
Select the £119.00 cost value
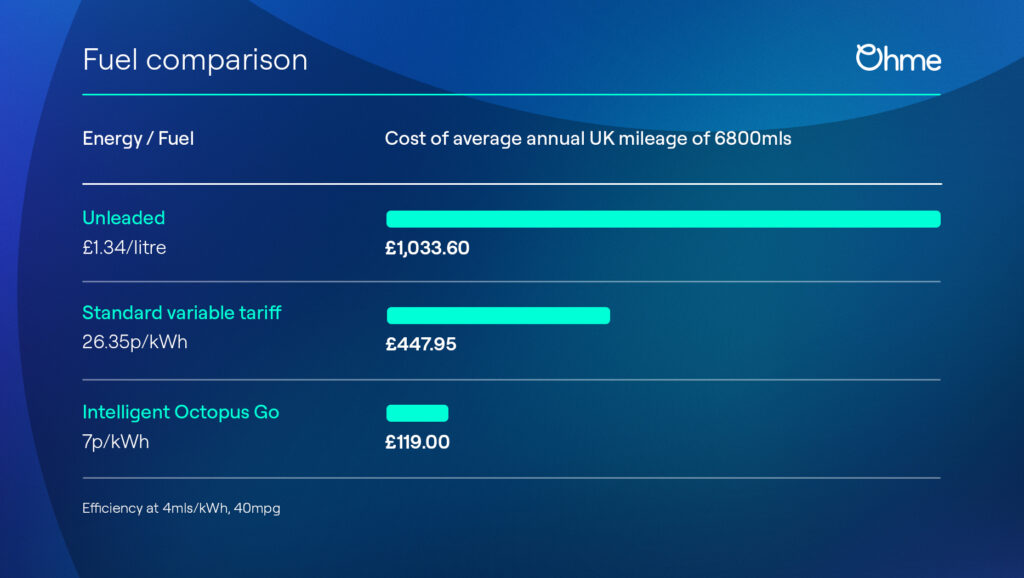tap(417, 442)
